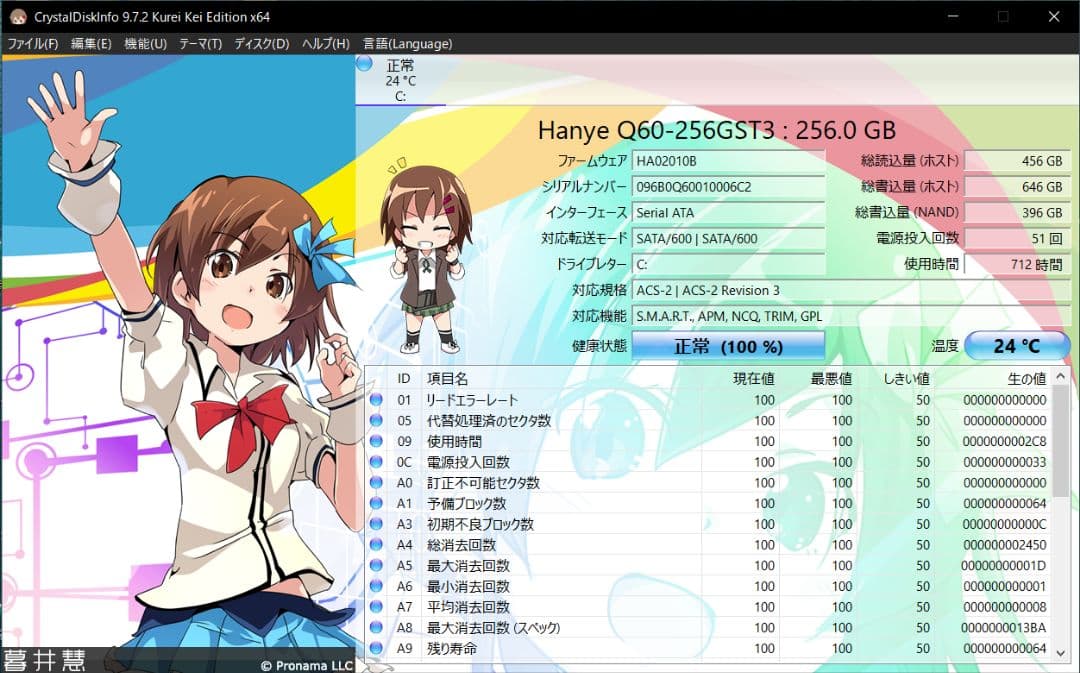Click the scroll up arrow of SMART list

point(1061,377)
